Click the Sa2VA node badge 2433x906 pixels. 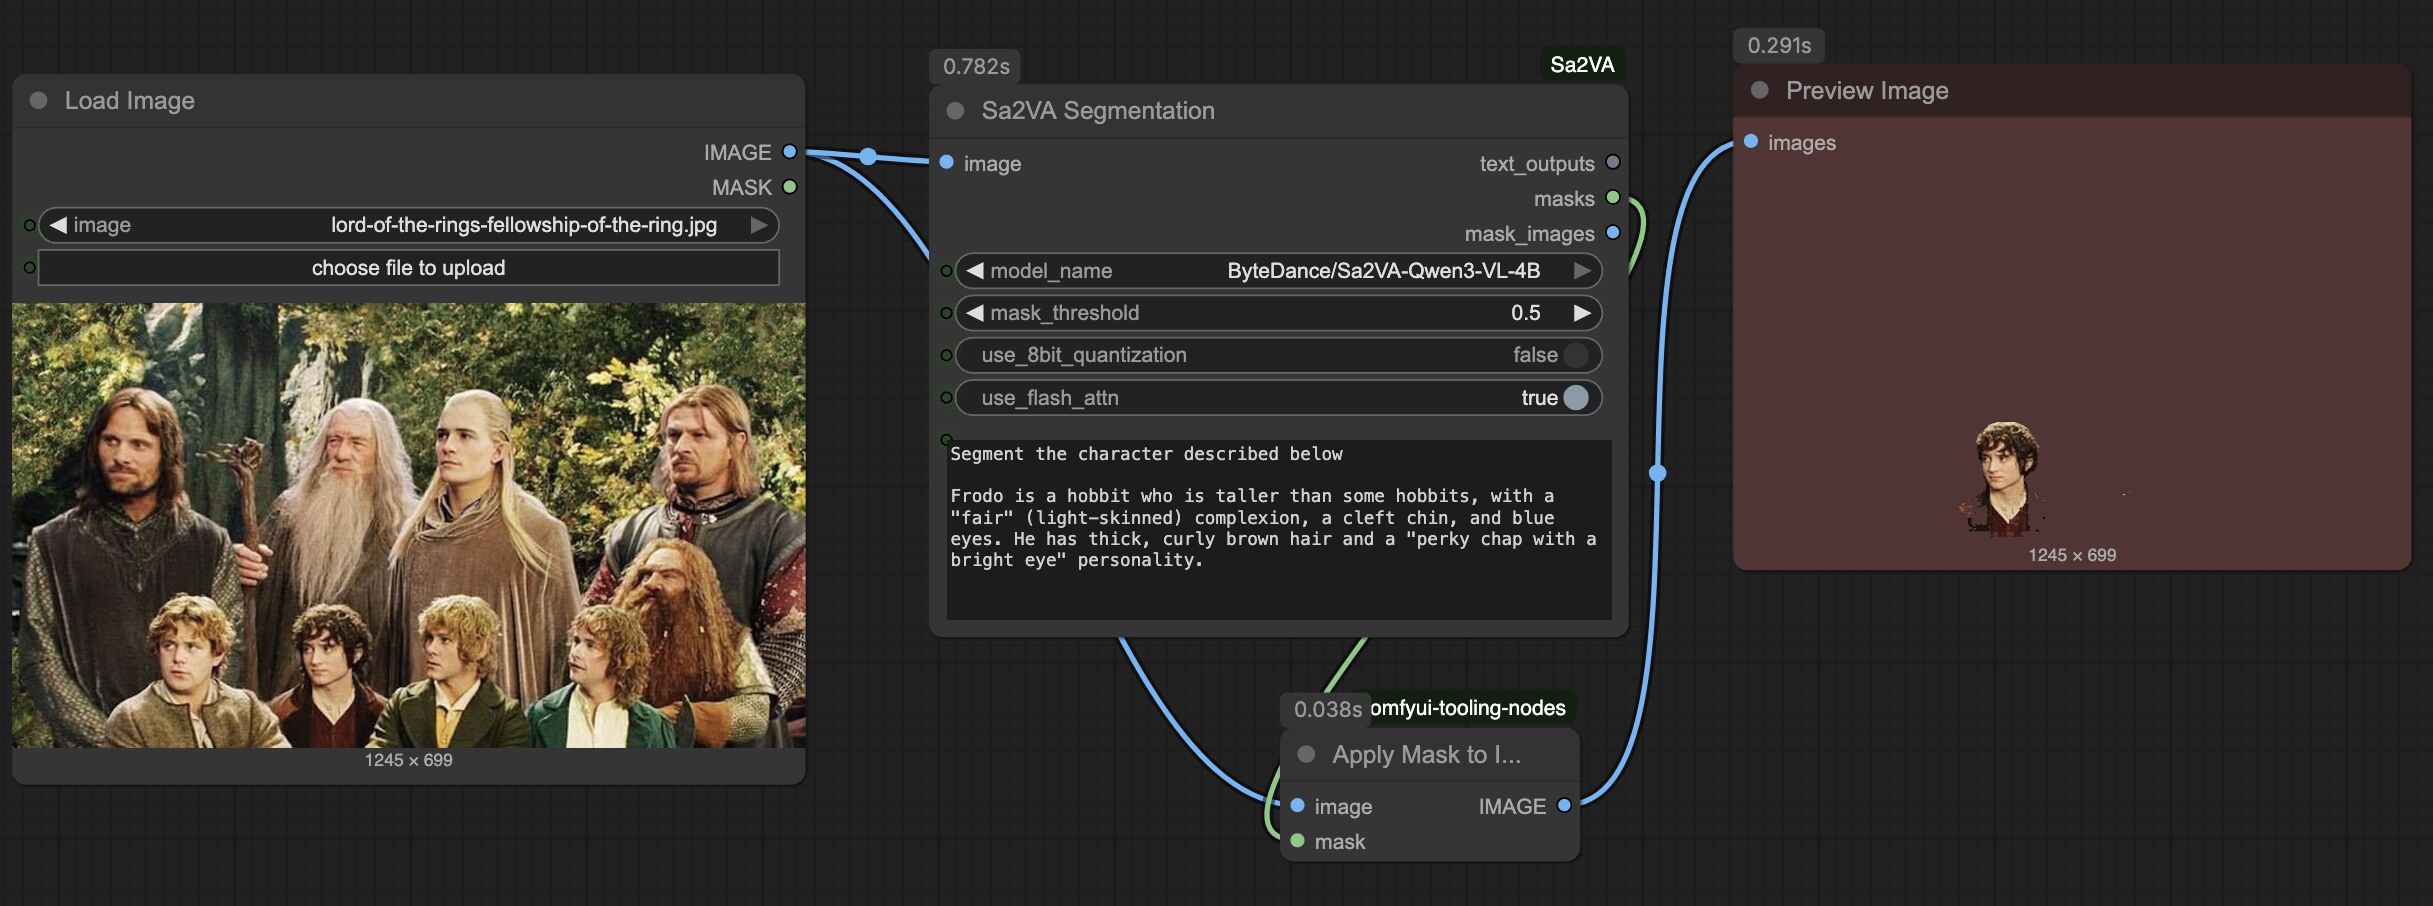tap(1582, 65)
